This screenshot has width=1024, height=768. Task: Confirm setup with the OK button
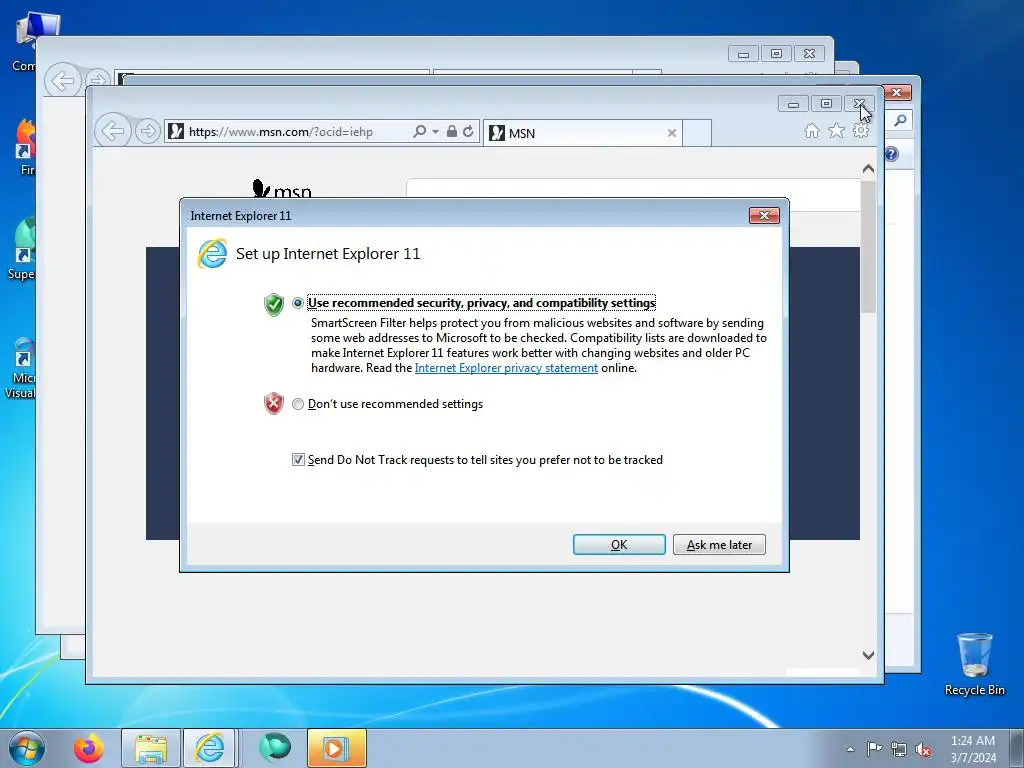[x=619, y=545]
